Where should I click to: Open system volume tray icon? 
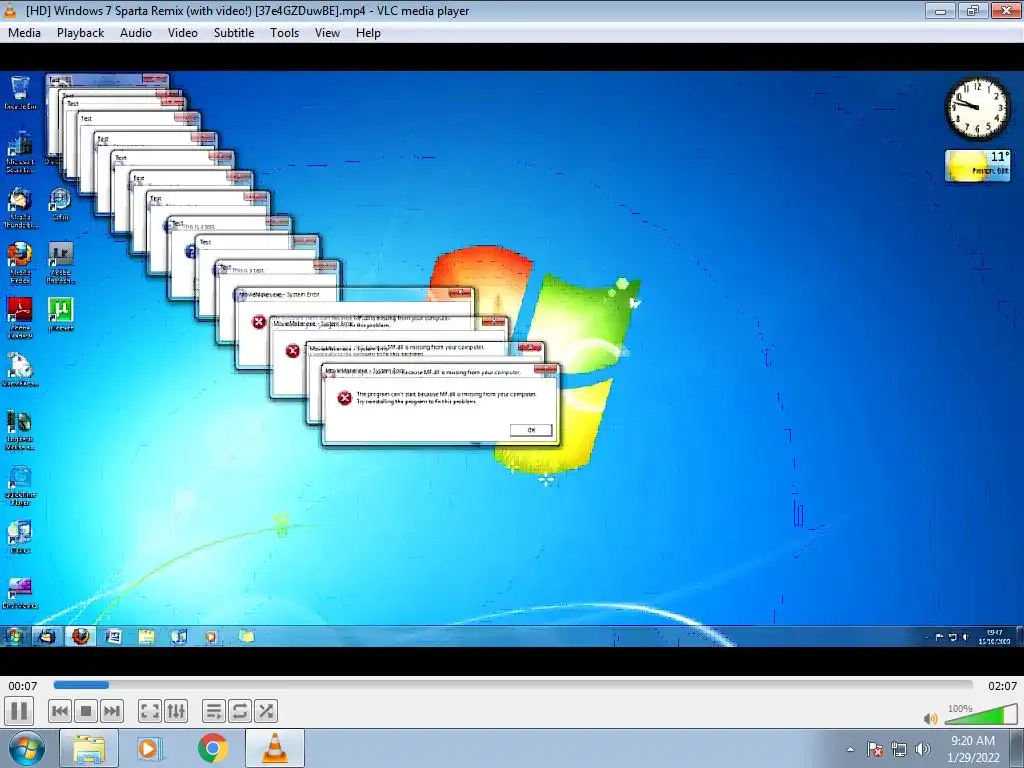(923, 749)
